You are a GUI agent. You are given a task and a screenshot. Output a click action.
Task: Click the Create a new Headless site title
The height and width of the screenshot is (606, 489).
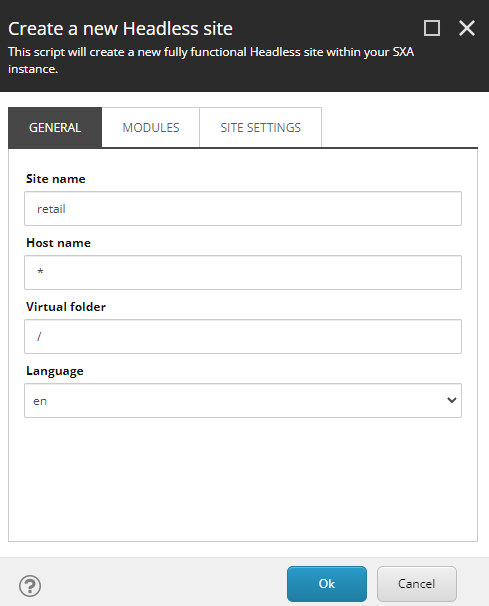120,29
